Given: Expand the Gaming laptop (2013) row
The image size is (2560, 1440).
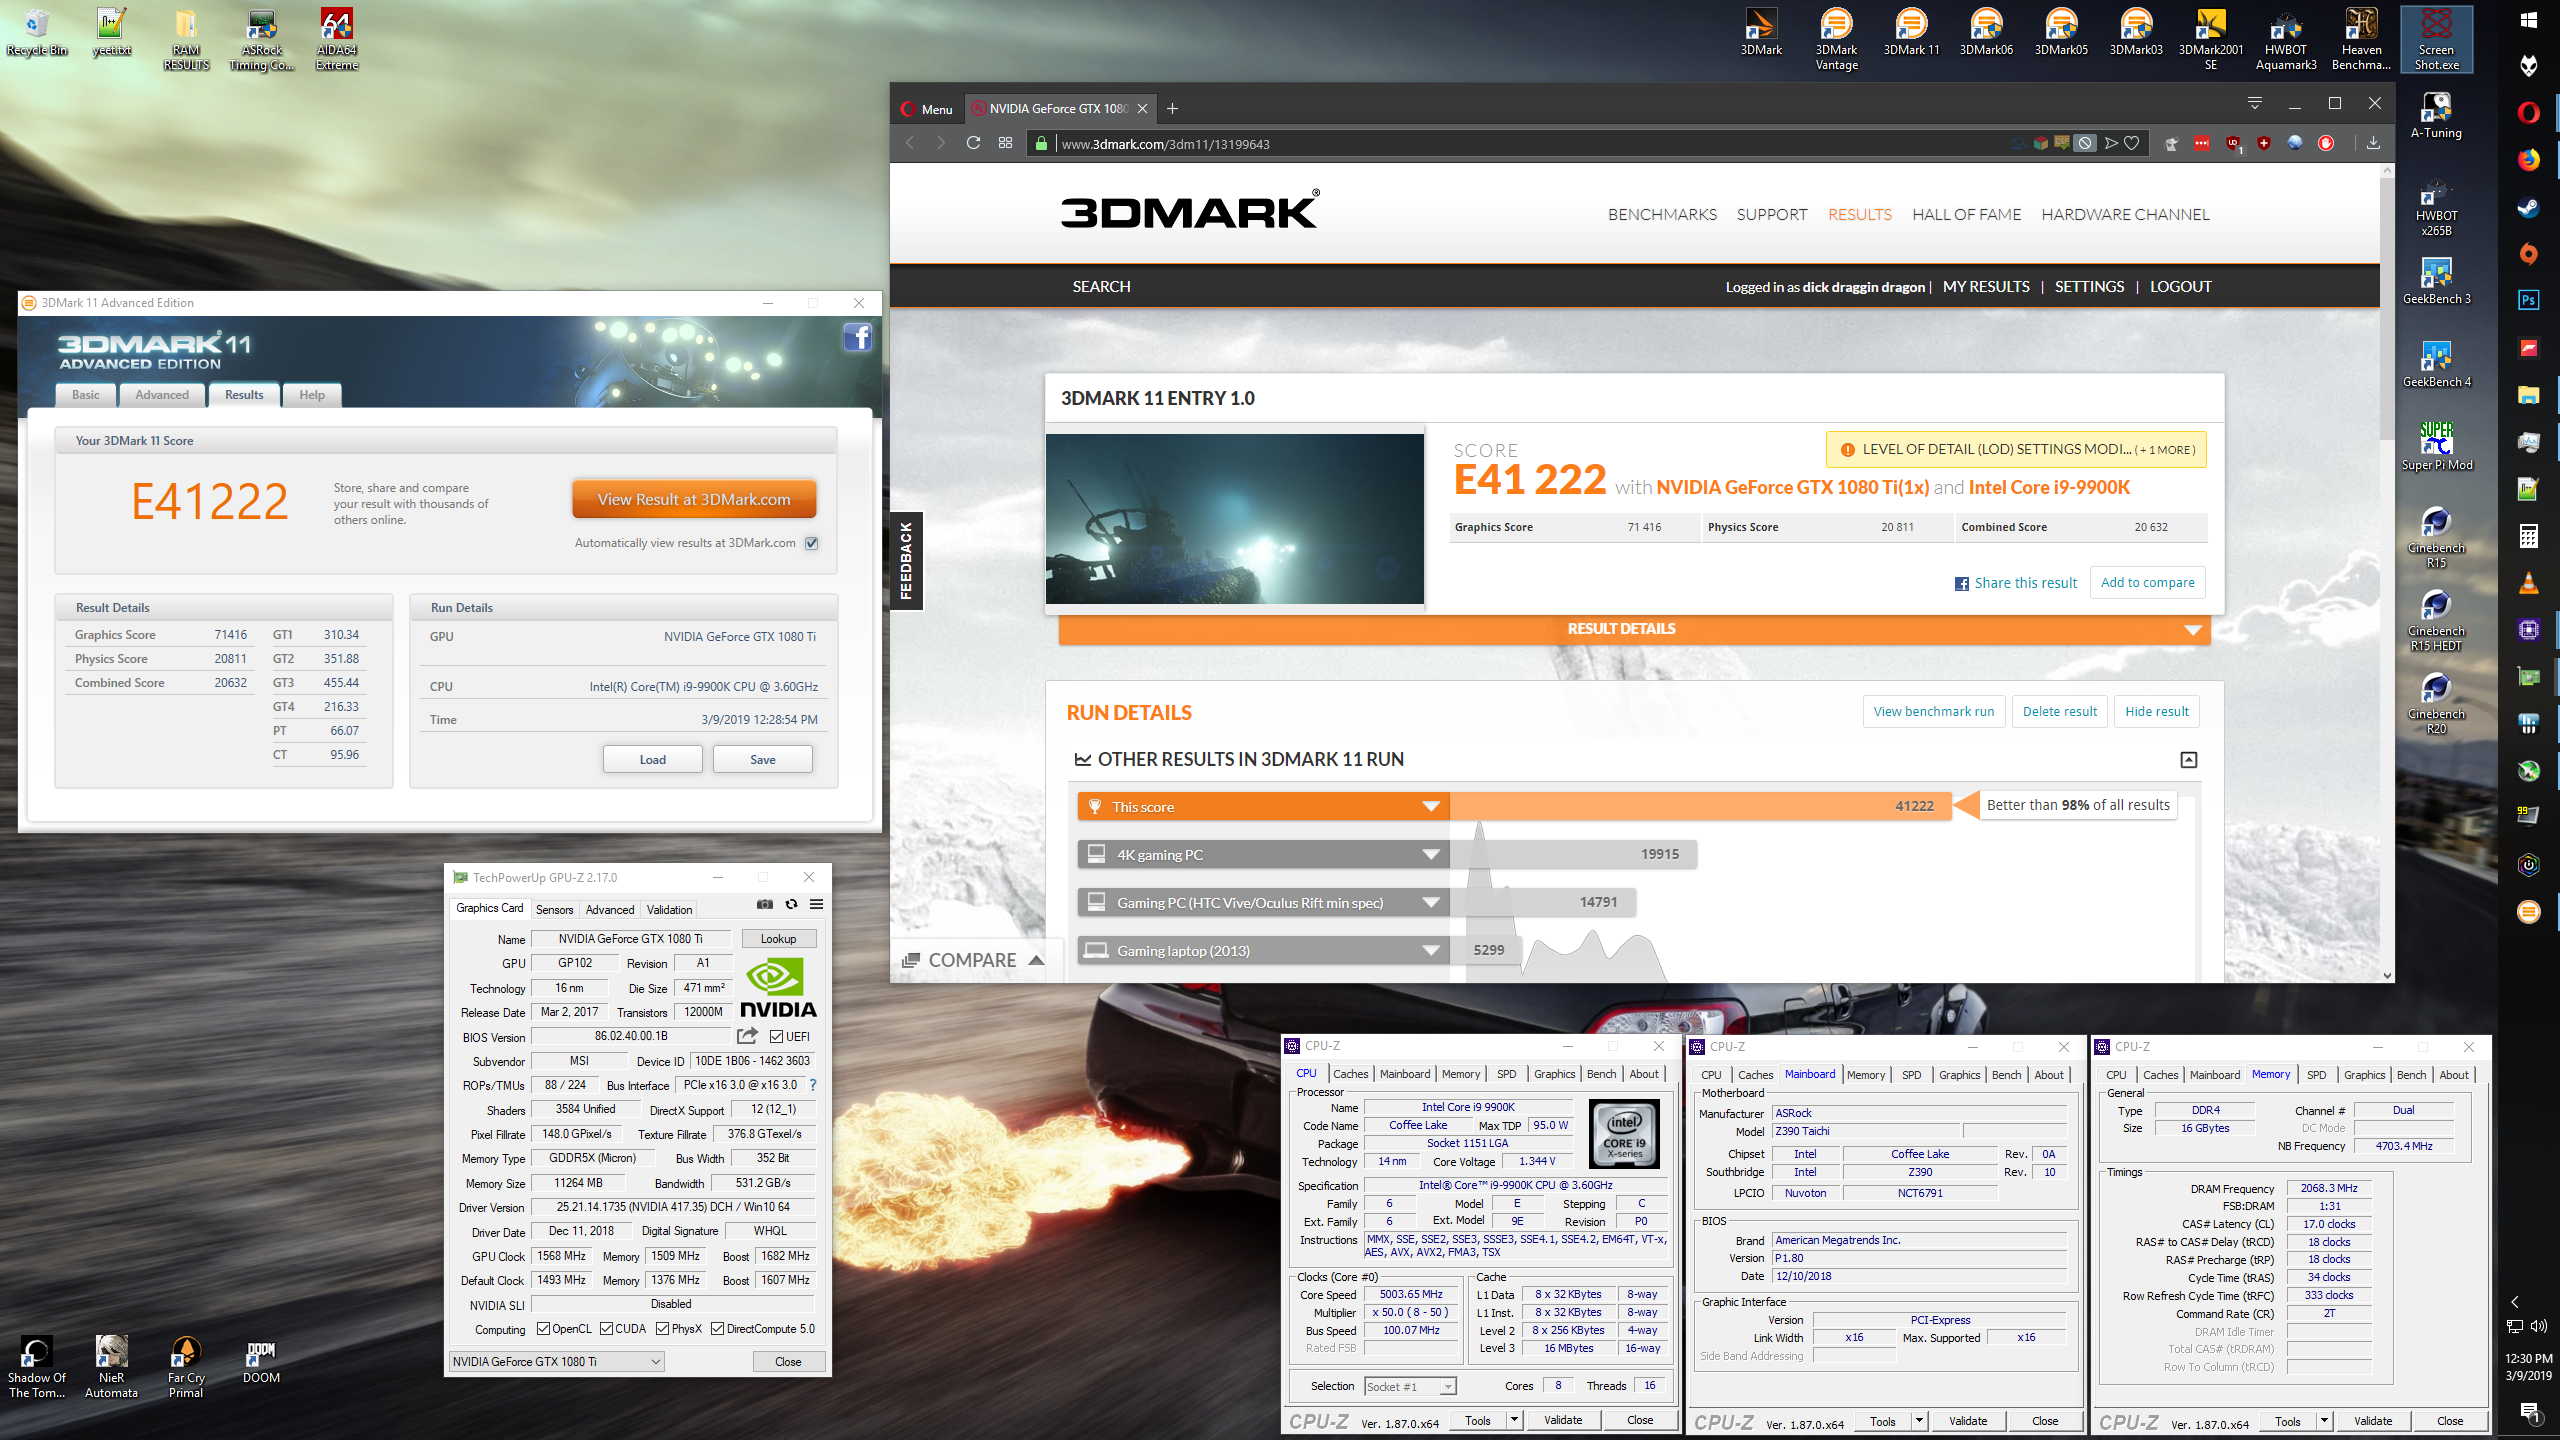Looking at the screenshot, I should pos(1431,950).
